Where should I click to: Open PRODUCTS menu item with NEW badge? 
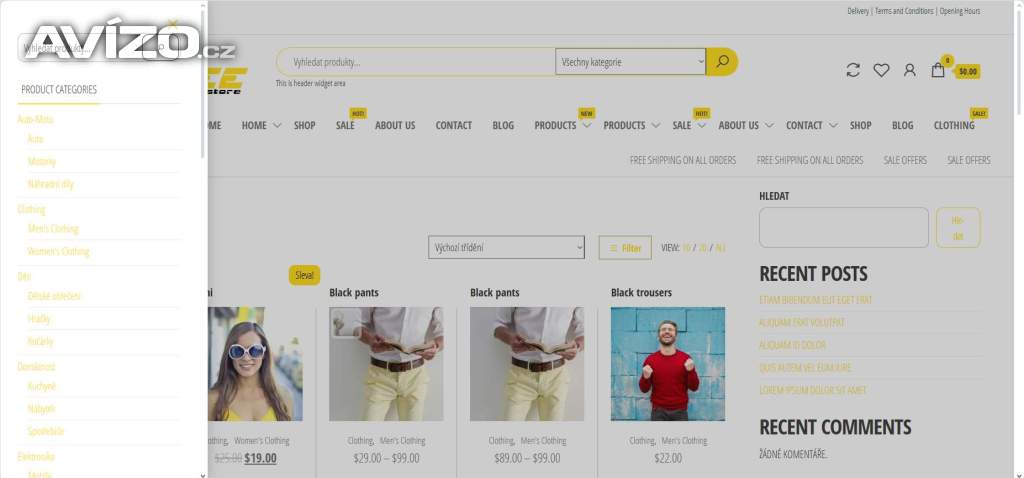click(555, 125)
